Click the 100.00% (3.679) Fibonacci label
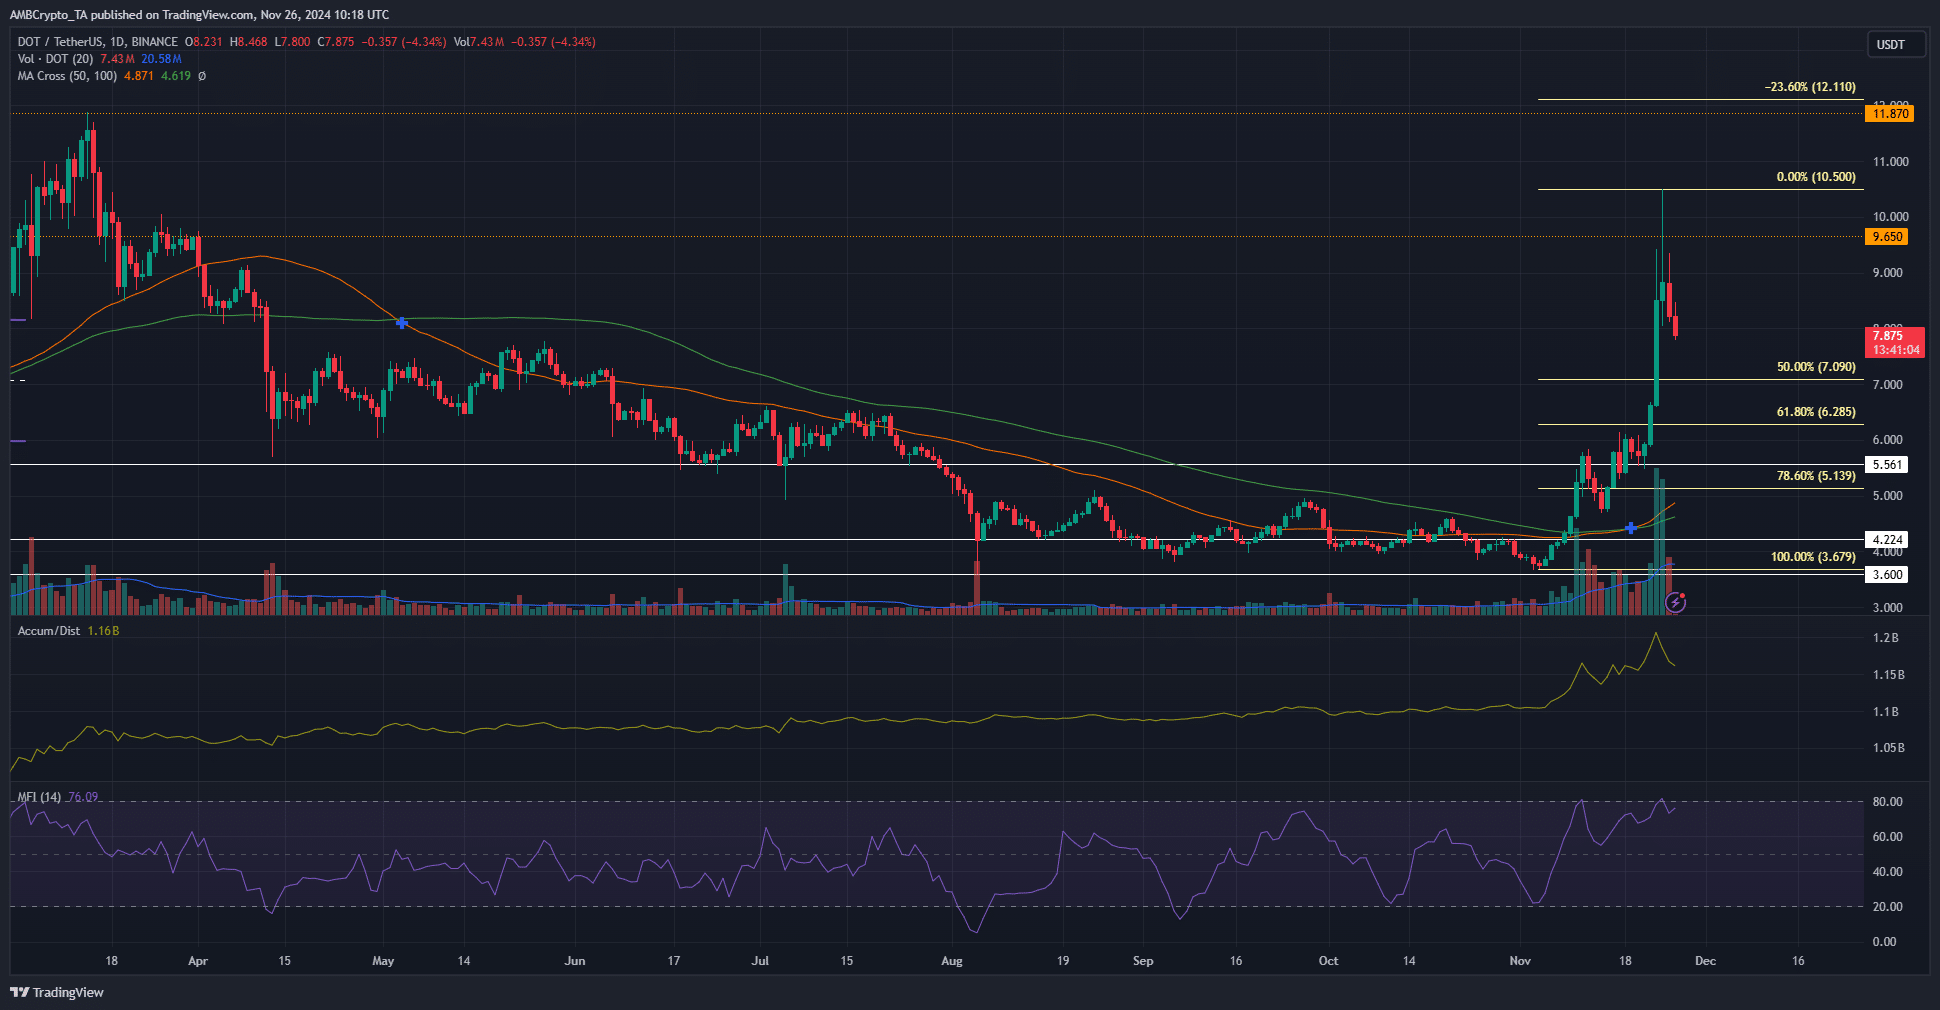The image size is (1940, 1010). tap(1813, 557)
